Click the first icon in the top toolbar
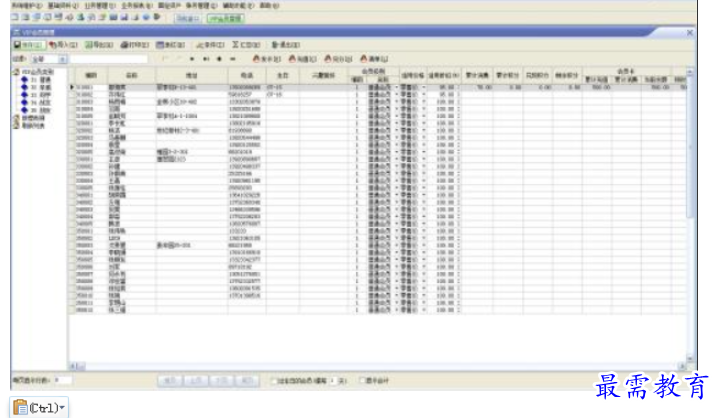Viewport: 717px width, 418px height. pyautogui.click(x=15, y=17)
